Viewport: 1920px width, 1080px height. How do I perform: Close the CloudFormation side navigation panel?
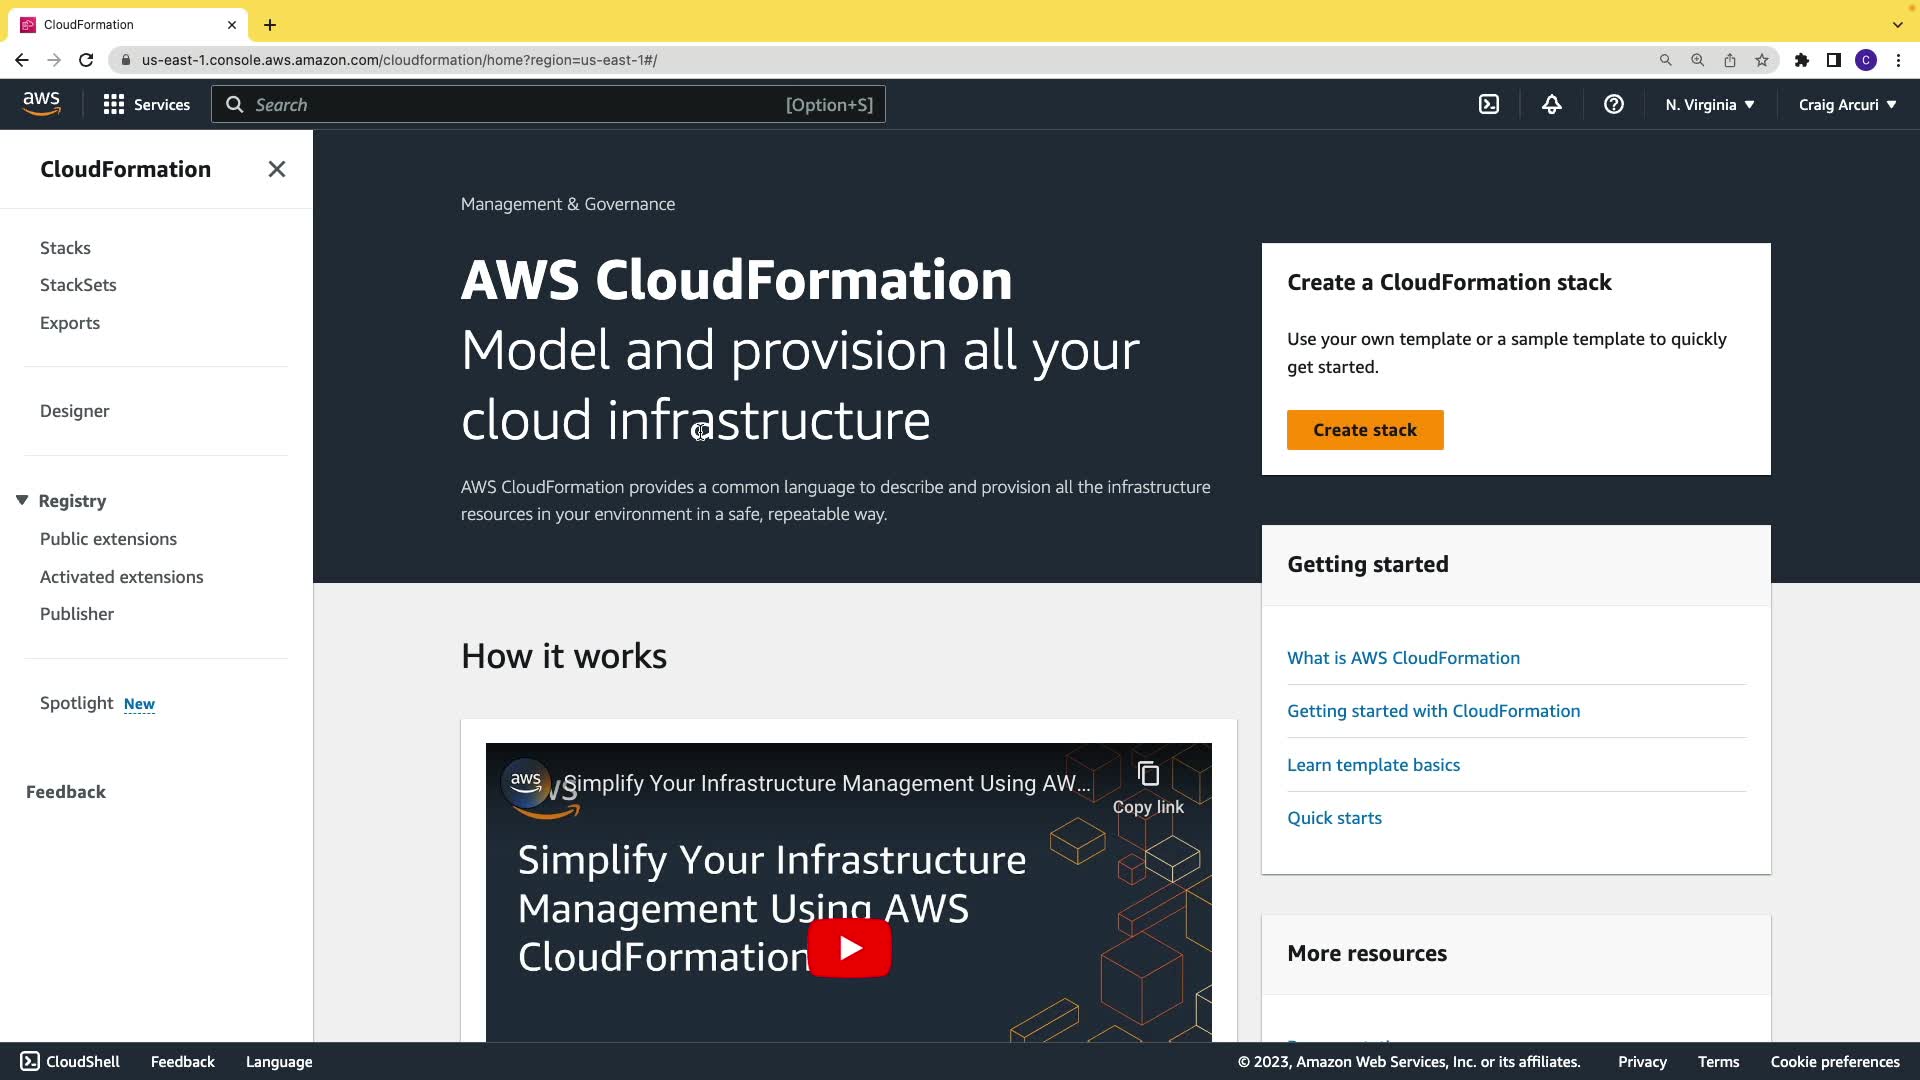coord(277,169)
